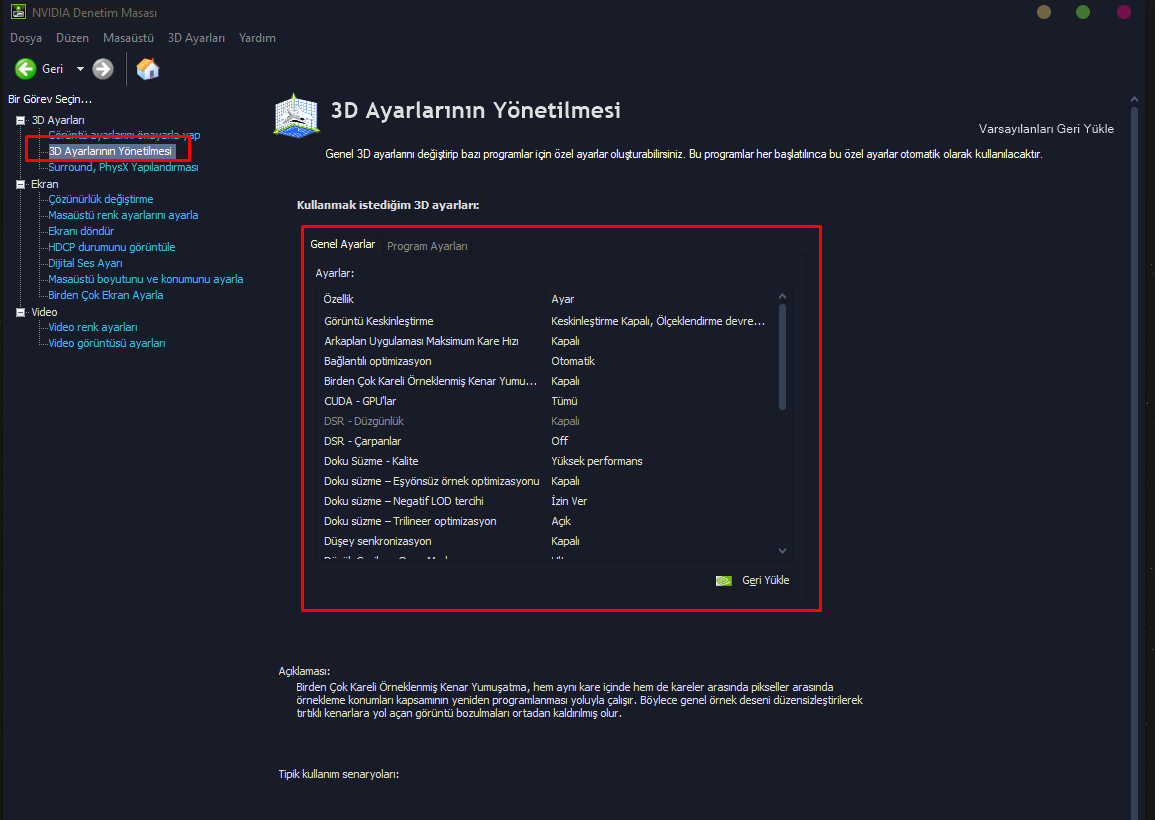The image size is (1155, 820).
Task: Open HDCP durumunu görüntüle page
Action: (x=111, y=248)
